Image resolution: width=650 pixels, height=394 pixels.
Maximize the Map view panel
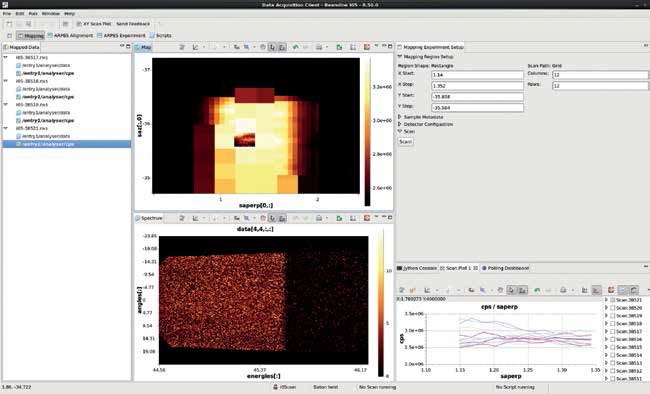[x=390, y=46]
